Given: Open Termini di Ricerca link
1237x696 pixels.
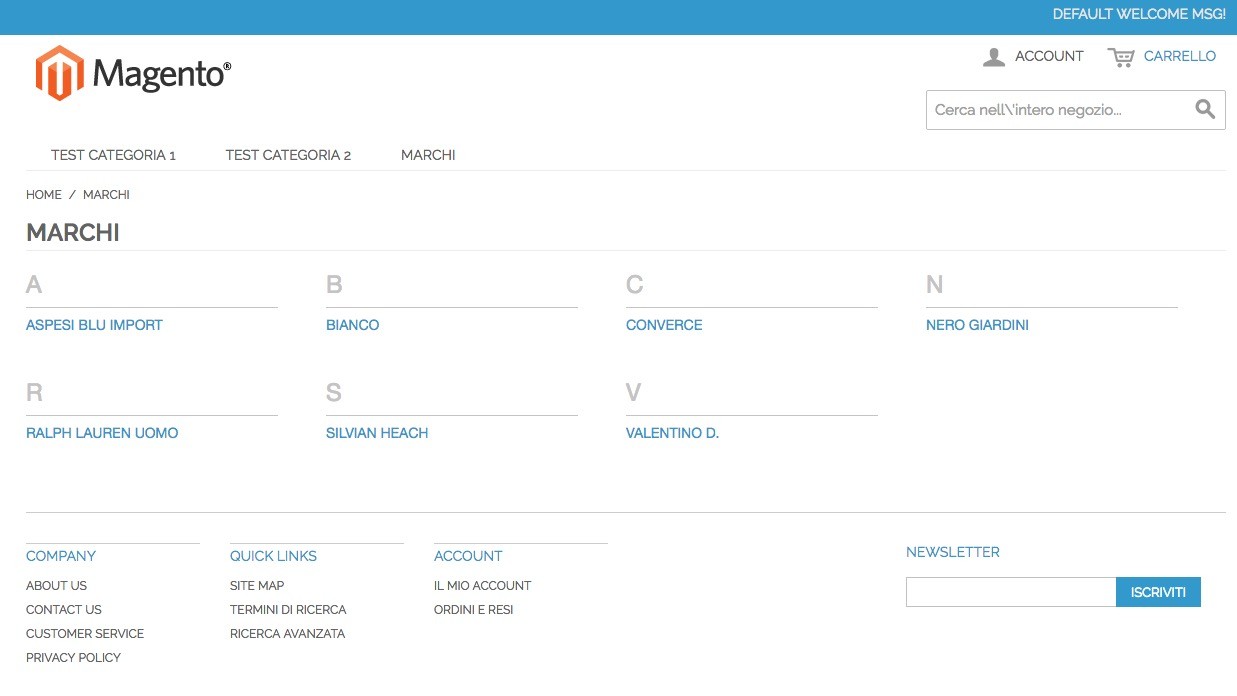Looking at the screenshot, I should [288, 610].
